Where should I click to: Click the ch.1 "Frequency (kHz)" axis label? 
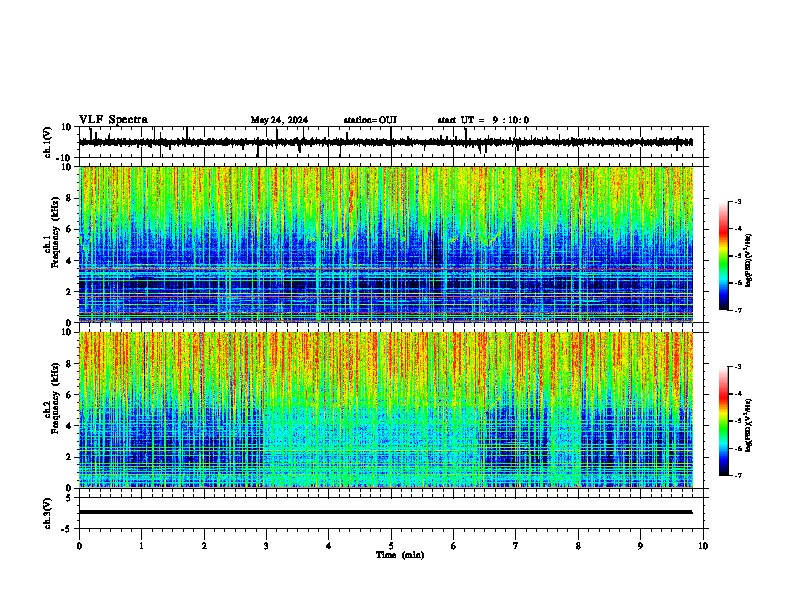click(55, 233)
